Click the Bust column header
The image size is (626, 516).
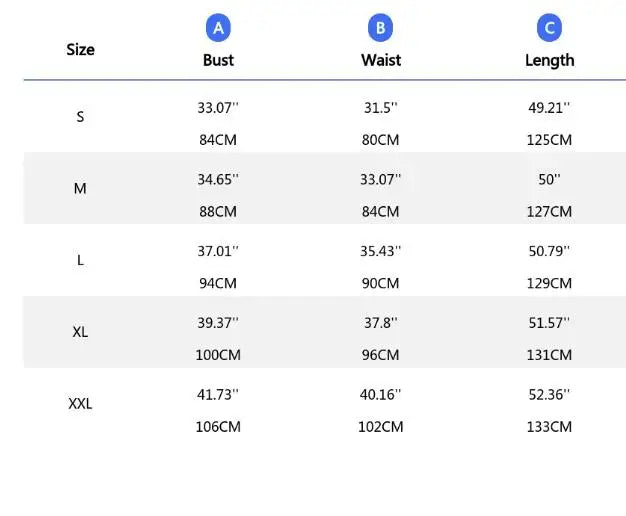click(218, 60)
